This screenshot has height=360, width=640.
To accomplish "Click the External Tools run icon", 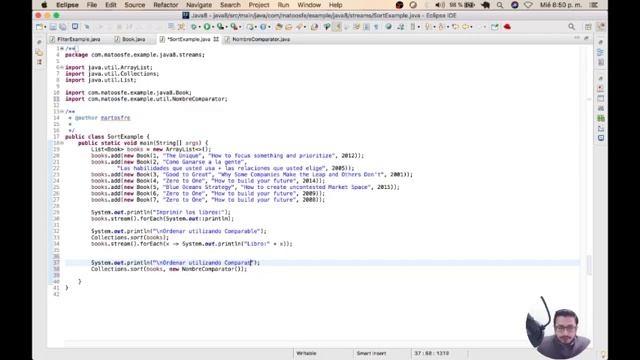I will point(234,27).
